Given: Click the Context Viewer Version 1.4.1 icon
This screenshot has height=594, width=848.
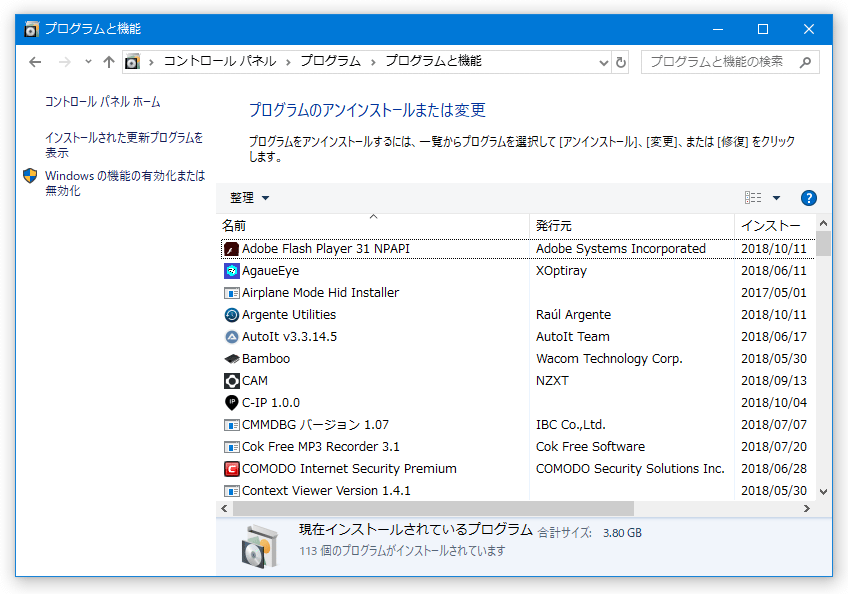Looking at the screenshot, I should (x=231, y=491).
